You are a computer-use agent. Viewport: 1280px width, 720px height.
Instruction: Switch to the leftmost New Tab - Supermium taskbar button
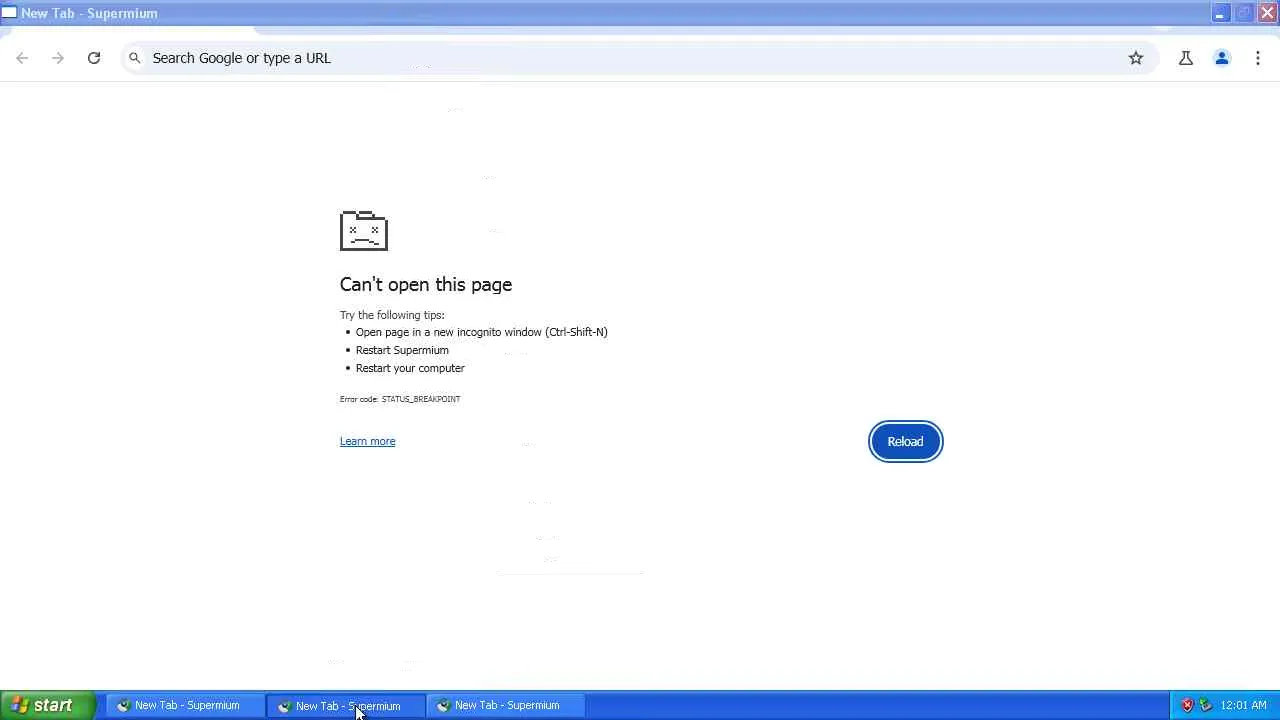185,705
